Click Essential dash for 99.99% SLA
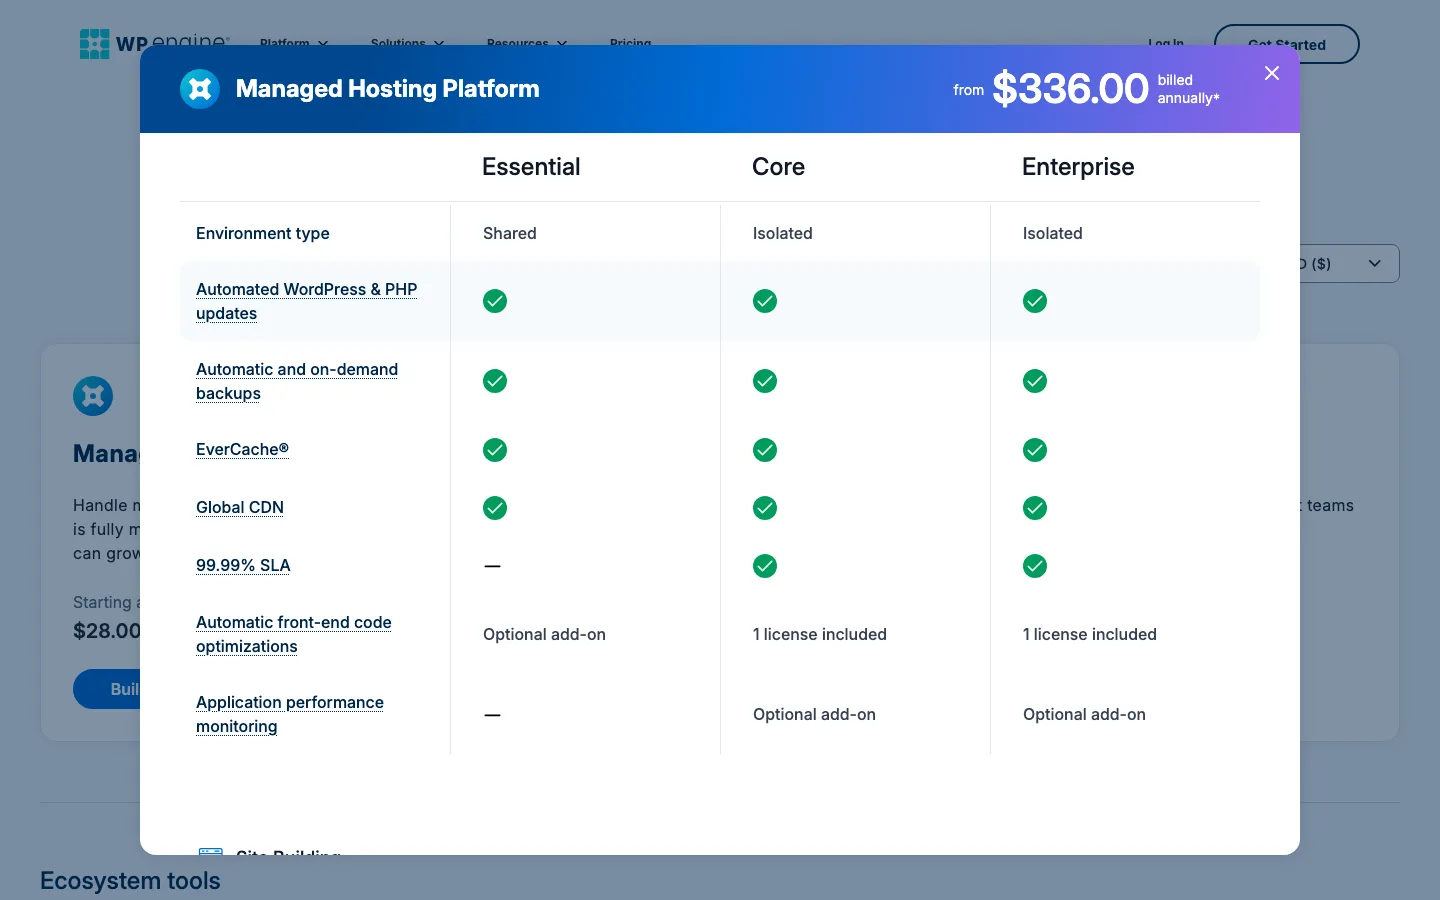The image size is (1440, 900). (x=492, y=566)
